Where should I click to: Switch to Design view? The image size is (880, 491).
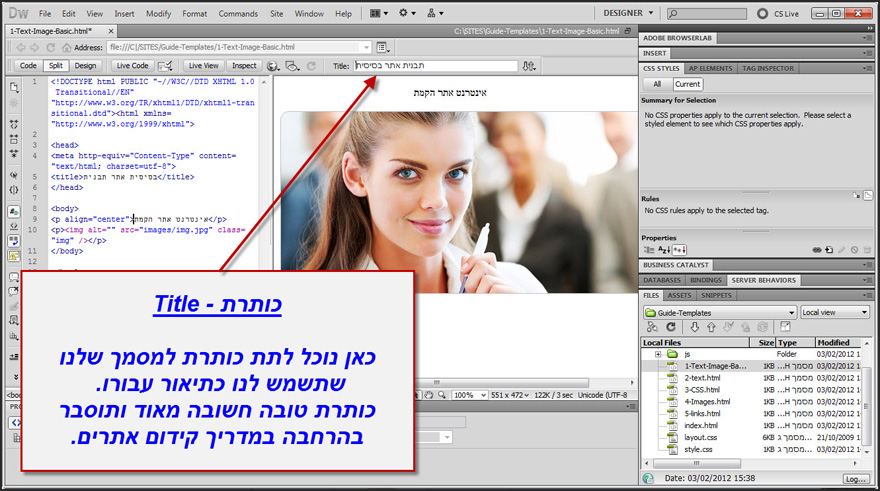click(85, 66)
